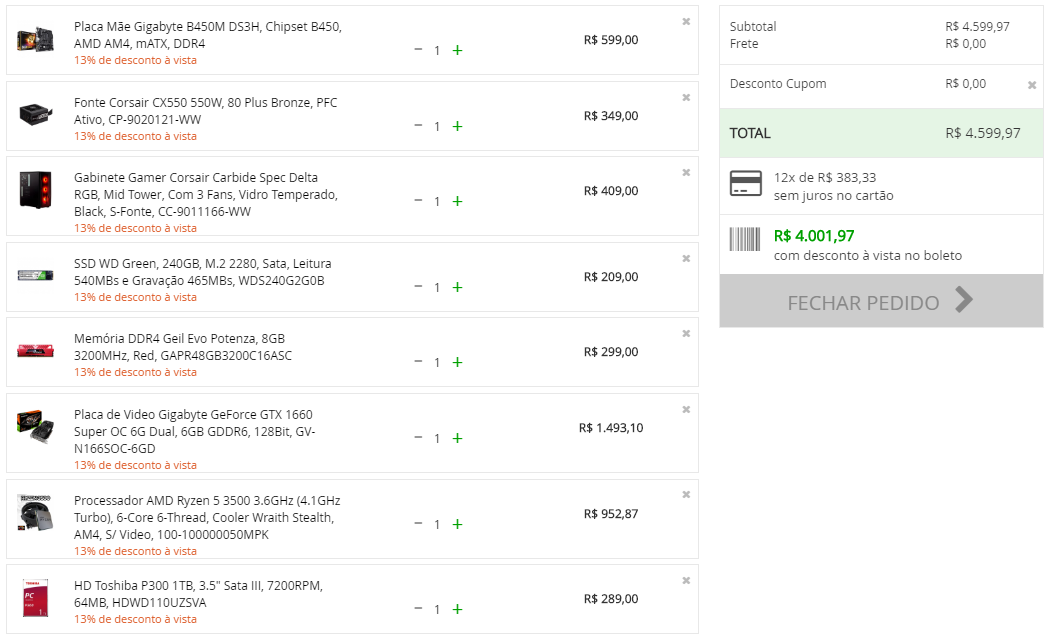Open Placa de Video Gigabyte GeForce link
The height and width of the screenshot is (639, 1050).
click(194, 431)
